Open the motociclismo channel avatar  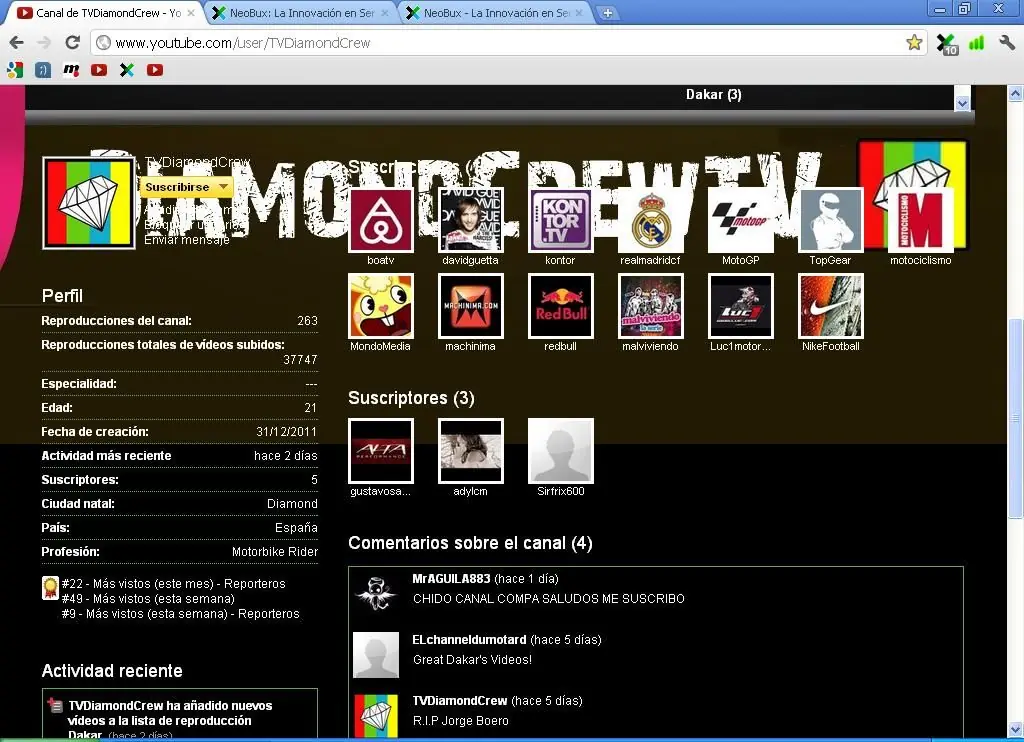coord(921,220)
